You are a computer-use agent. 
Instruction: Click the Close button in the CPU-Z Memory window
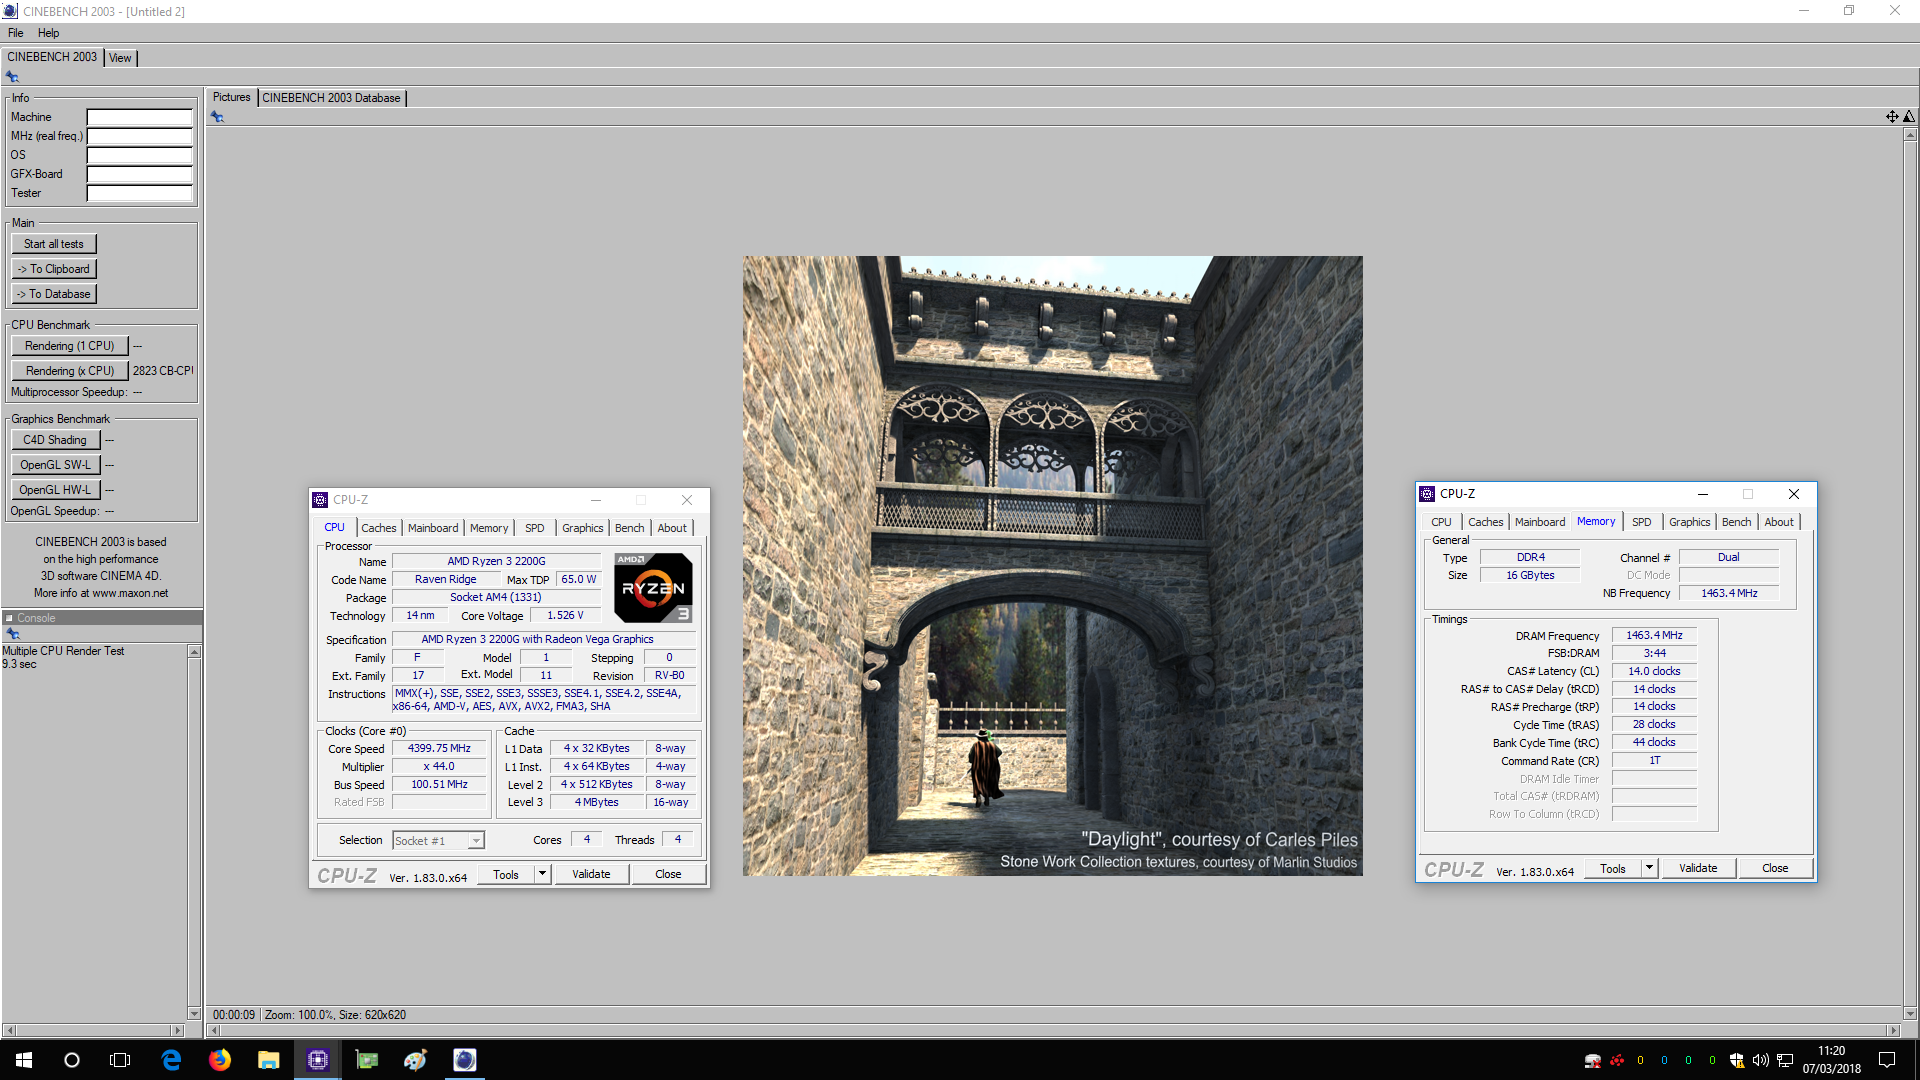point(1775,868)
